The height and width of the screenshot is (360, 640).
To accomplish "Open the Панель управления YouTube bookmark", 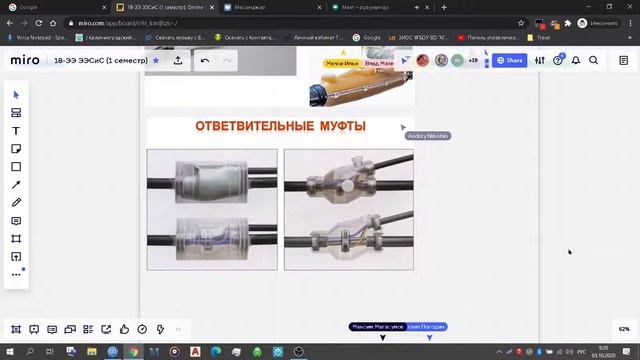I will pyautogui.click(x=488, y=38).
